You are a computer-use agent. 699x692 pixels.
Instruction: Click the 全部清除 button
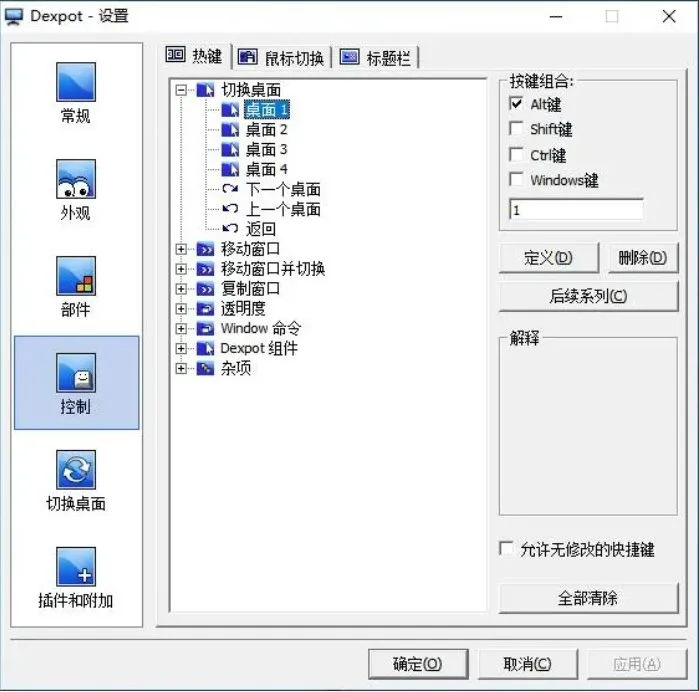[588, 598]
